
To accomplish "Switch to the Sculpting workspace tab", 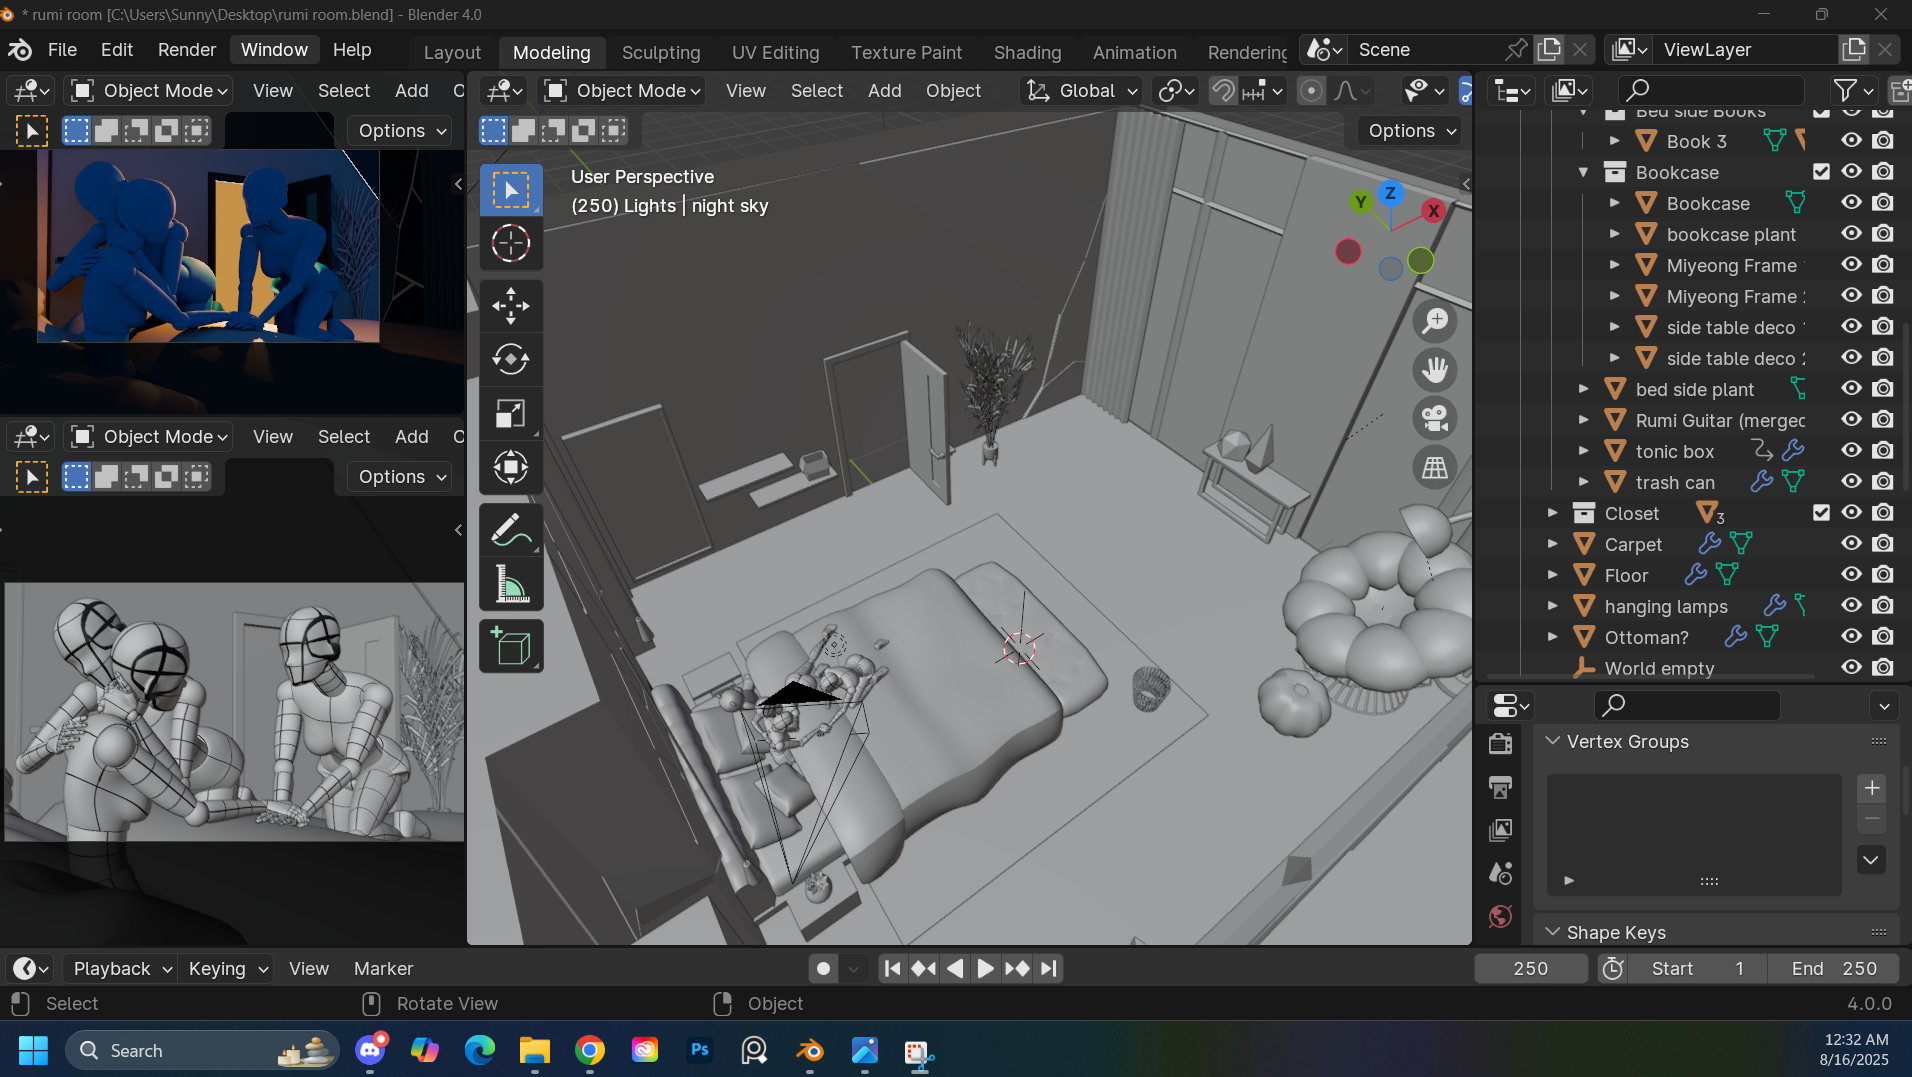I will [x=661, y=52].
